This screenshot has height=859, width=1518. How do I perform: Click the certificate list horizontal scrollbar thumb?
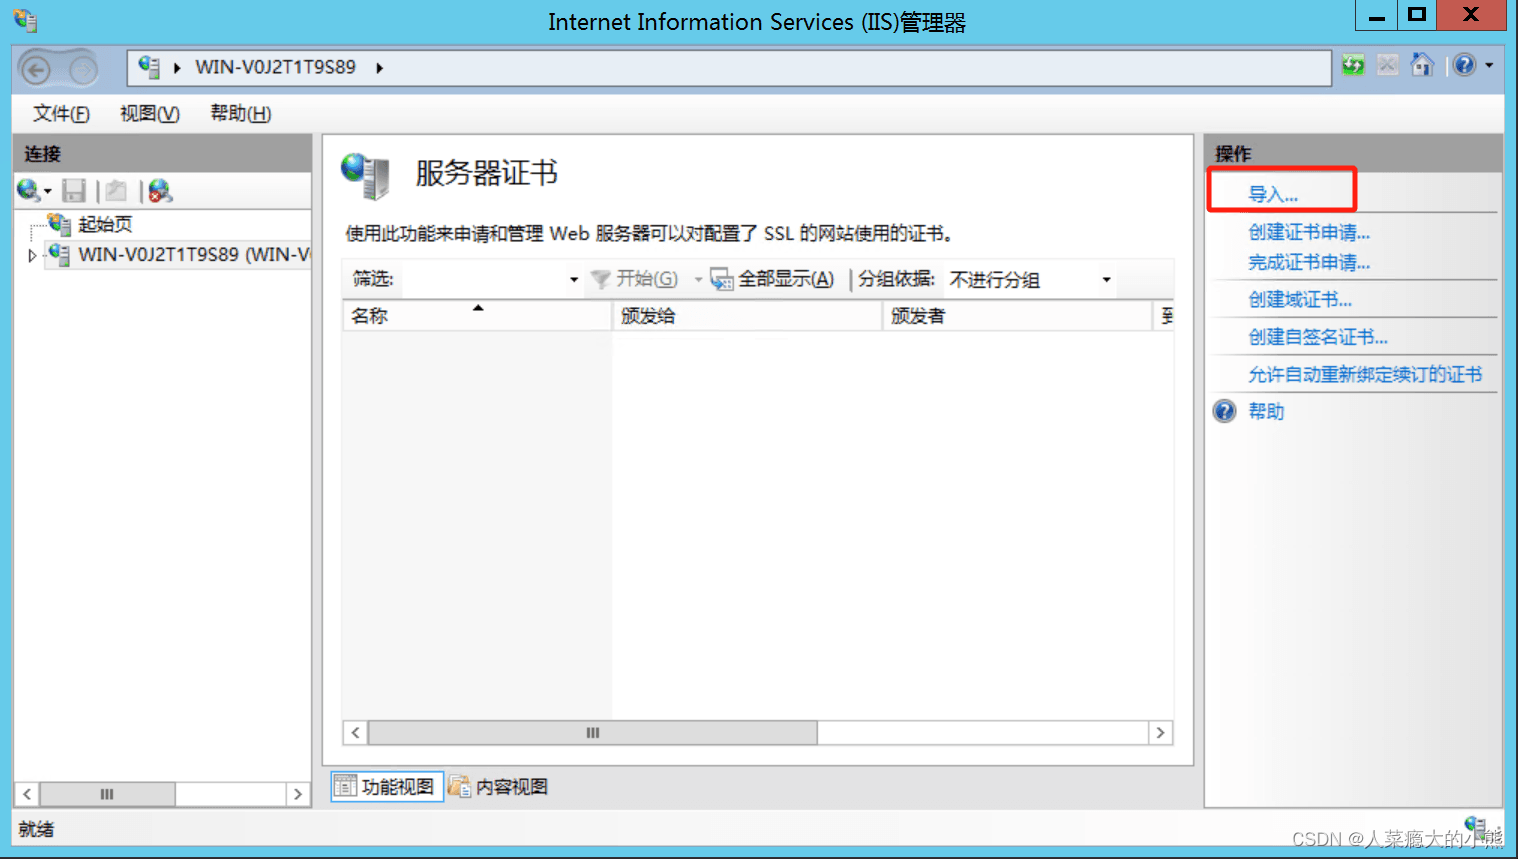pos(592,733)
